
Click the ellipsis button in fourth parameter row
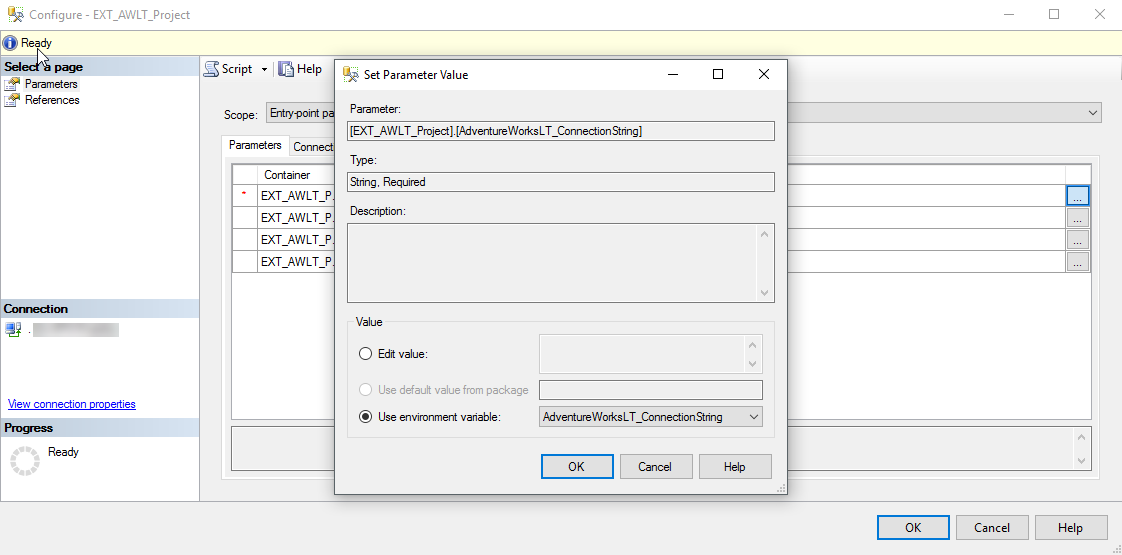click(1078, 261)
